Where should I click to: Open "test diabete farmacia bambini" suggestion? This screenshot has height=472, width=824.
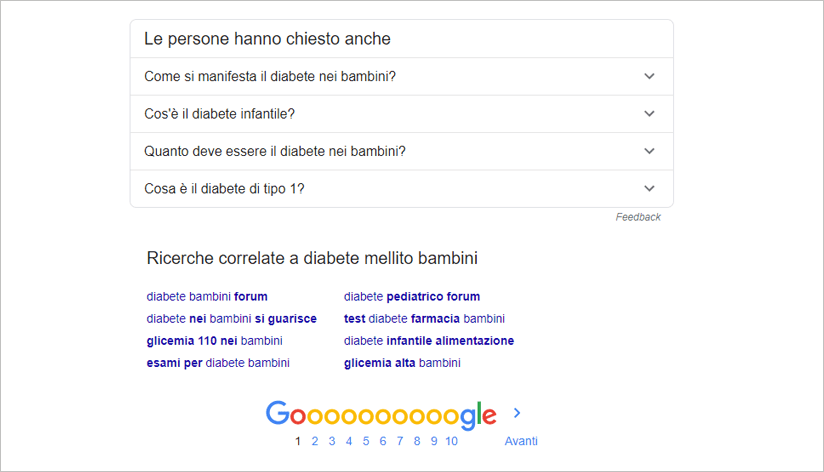pos(424,319)
